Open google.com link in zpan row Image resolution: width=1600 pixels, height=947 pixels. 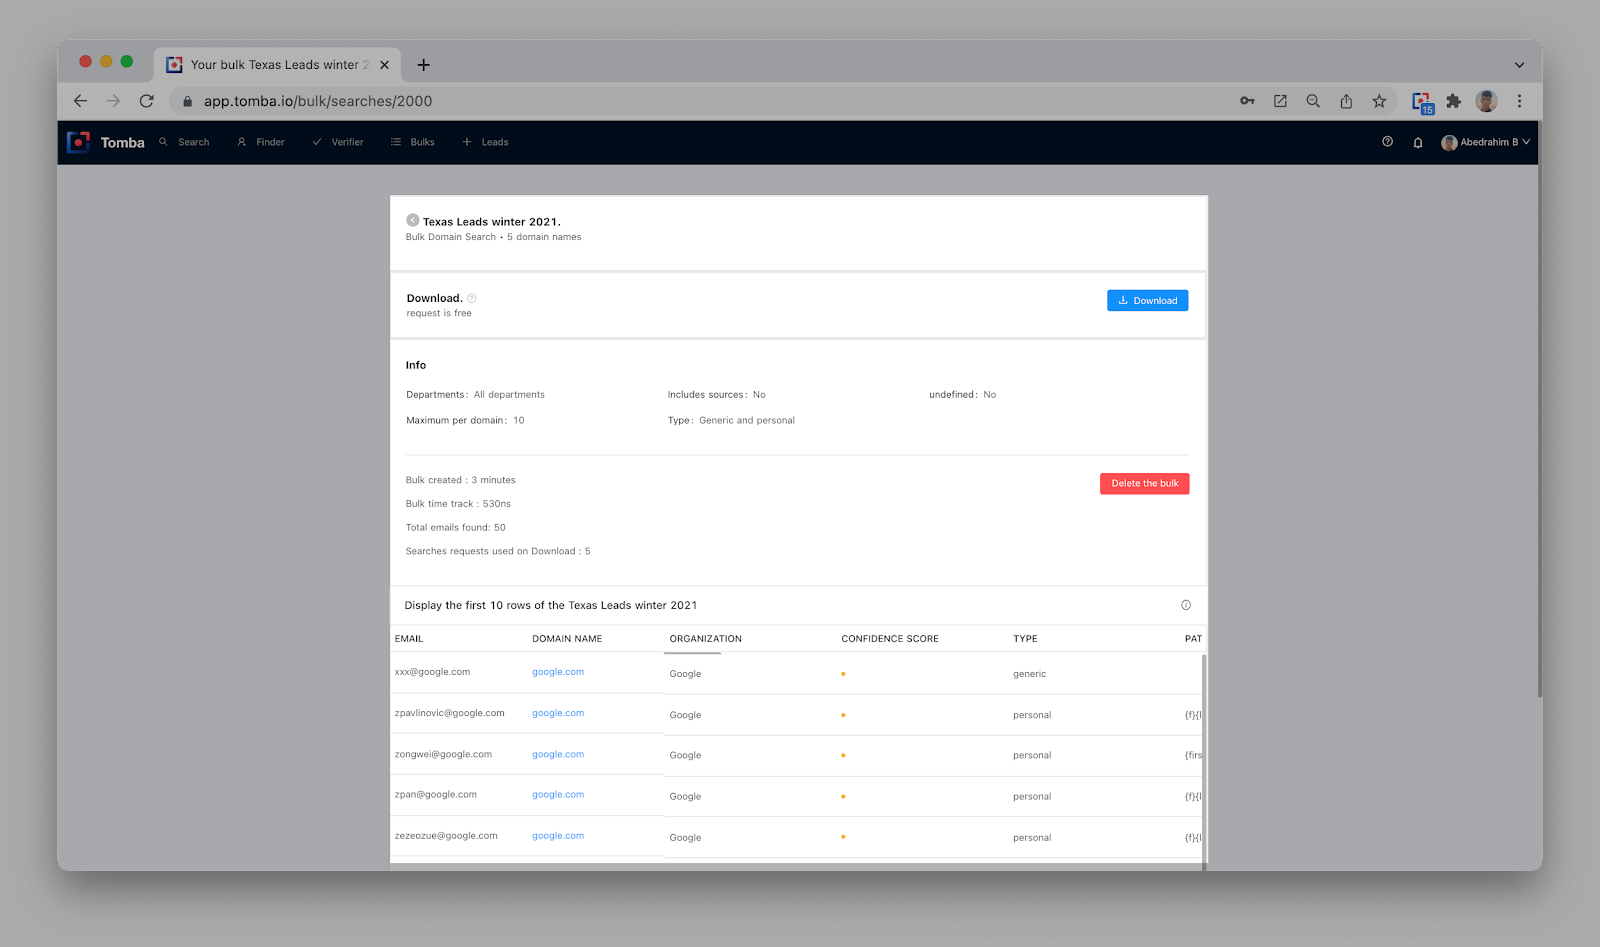tap(558, 794)
